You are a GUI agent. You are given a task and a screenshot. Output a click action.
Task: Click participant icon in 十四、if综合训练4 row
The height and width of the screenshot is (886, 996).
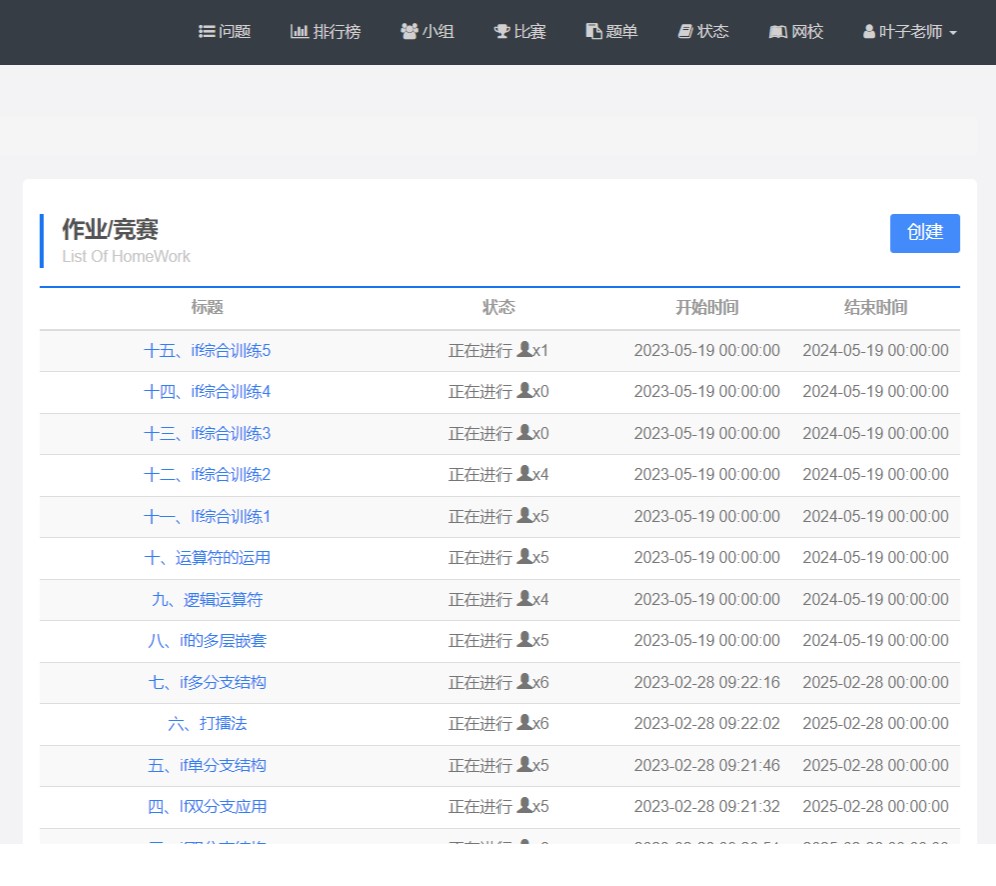pos(525,390)
